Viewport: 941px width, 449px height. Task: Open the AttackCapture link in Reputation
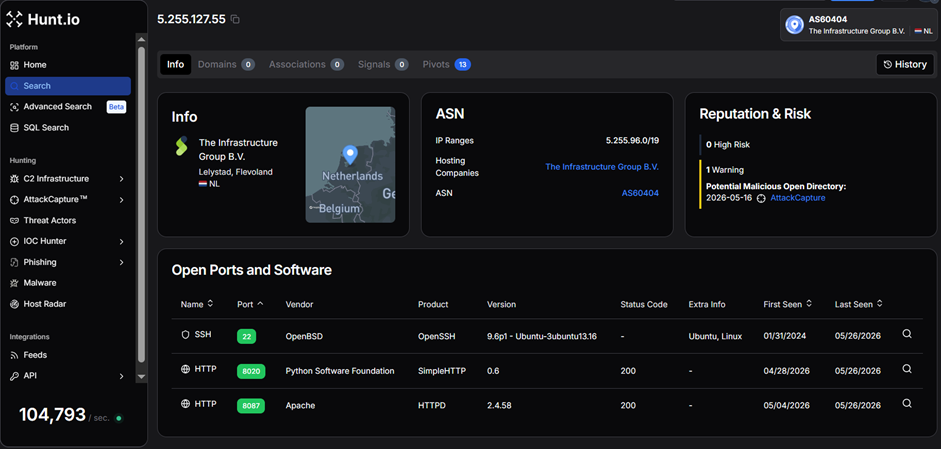click(798, 198)
